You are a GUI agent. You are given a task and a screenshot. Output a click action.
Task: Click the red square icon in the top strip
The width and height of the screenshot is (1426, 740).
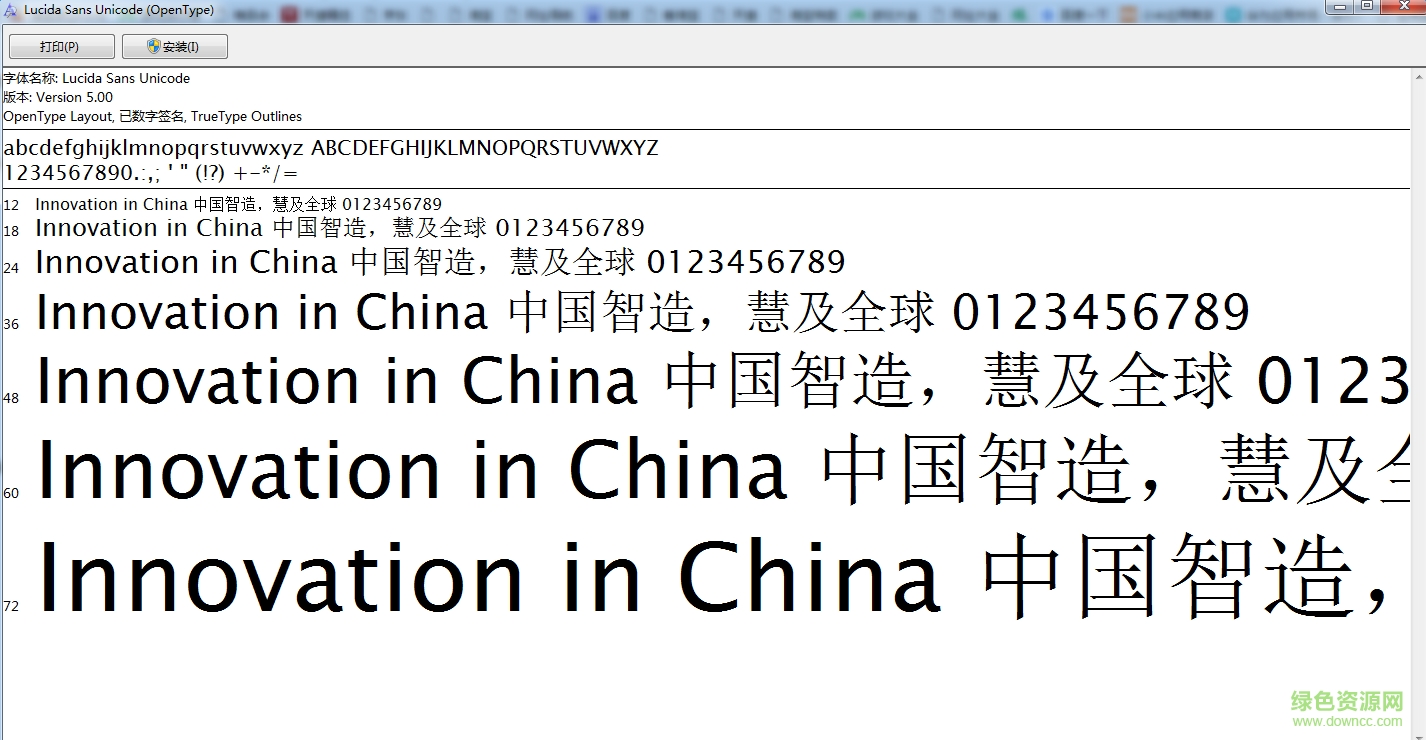(x=289, y=12)
